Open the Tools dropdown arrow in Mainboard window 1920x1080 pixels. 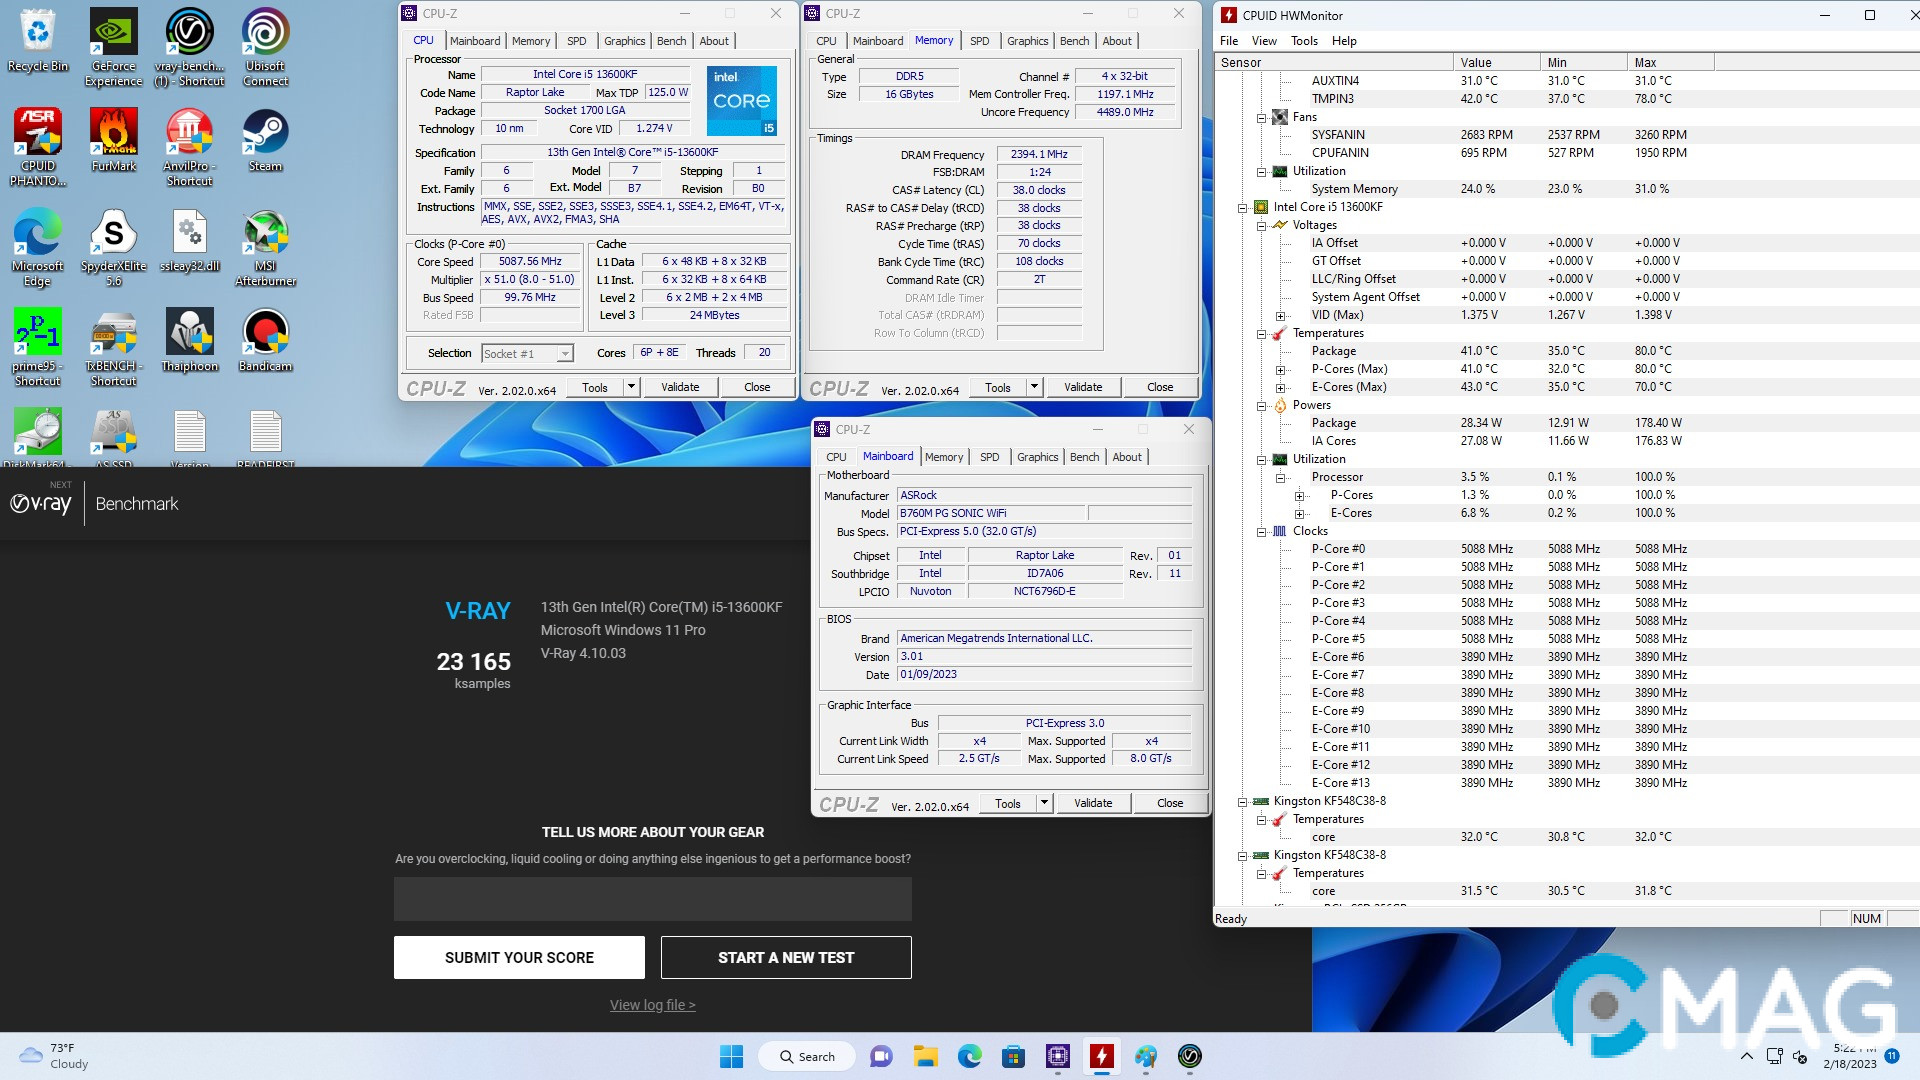coord(1044,803)
